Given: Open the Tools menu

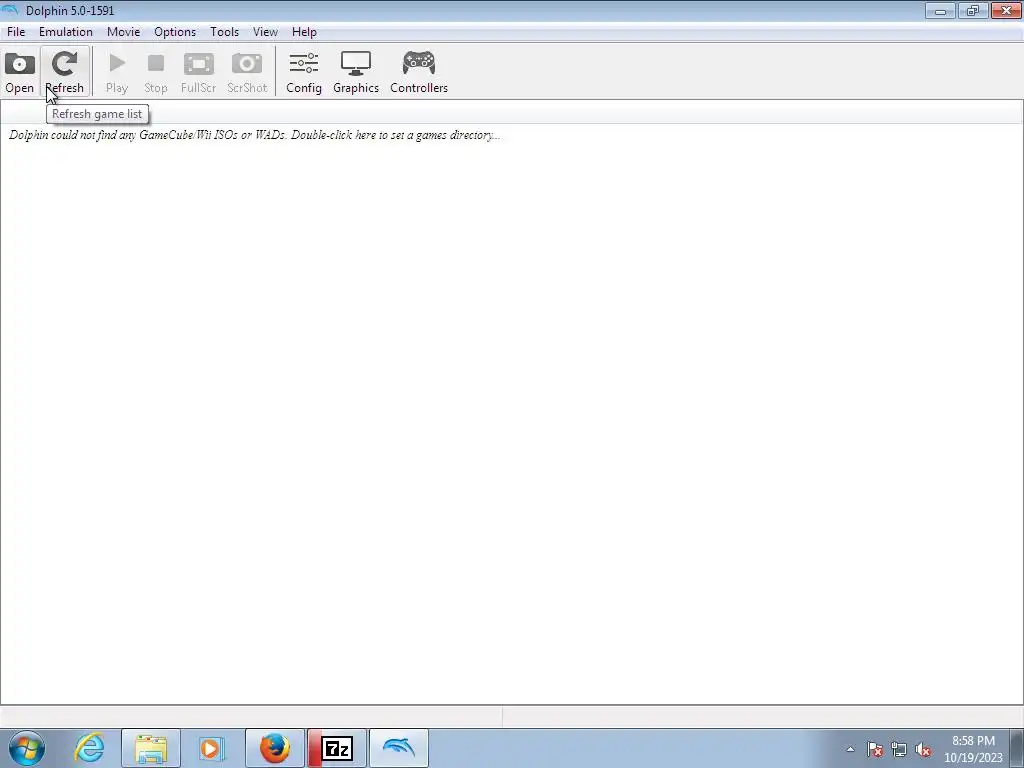Looking at the screenshot, I should click(x=224, y=32).
